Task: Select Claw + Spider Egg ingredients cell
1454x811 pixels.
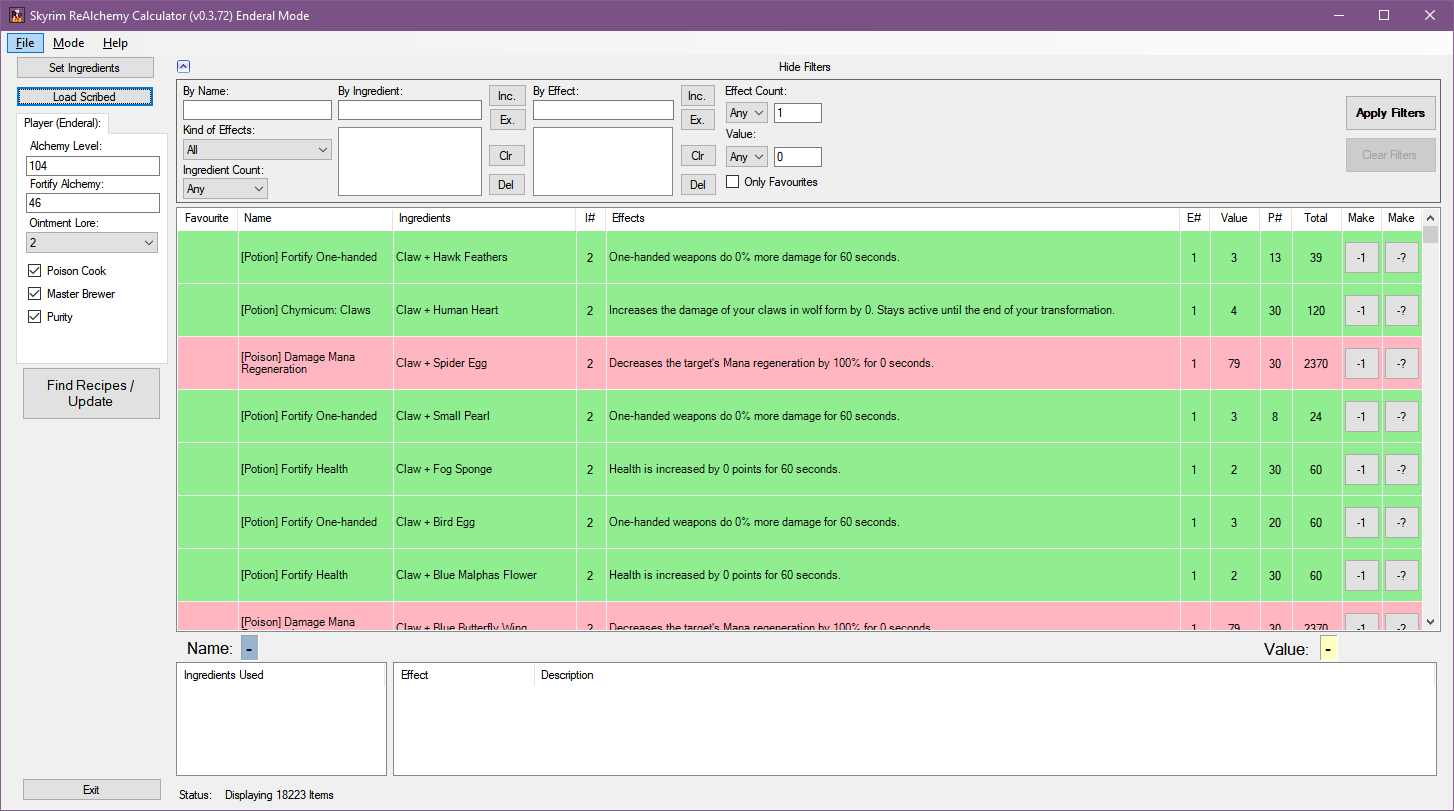Action: (x=484, y=363)
